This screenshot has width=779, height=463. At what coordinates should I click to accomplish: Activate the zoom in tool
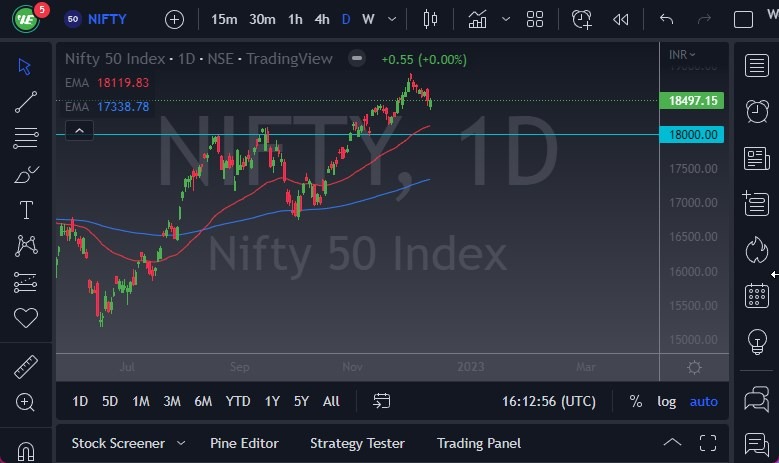click(25, 402)
